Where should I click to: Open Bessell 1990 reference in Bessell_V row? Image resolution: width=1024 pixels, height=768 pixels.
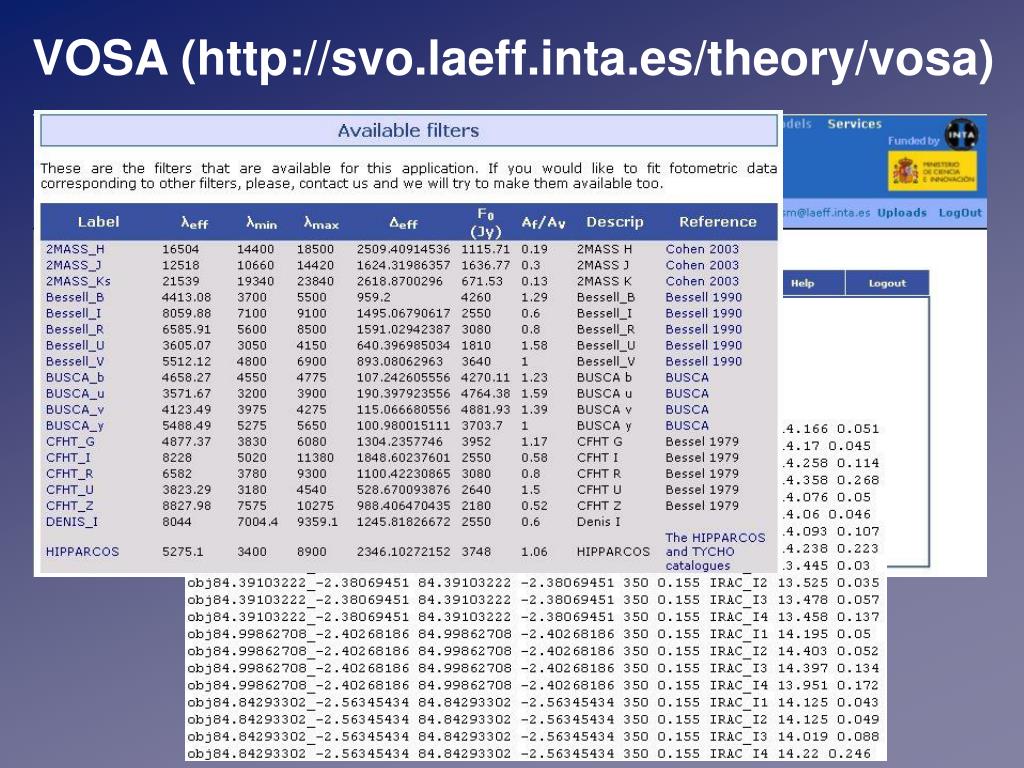(703, 361)
